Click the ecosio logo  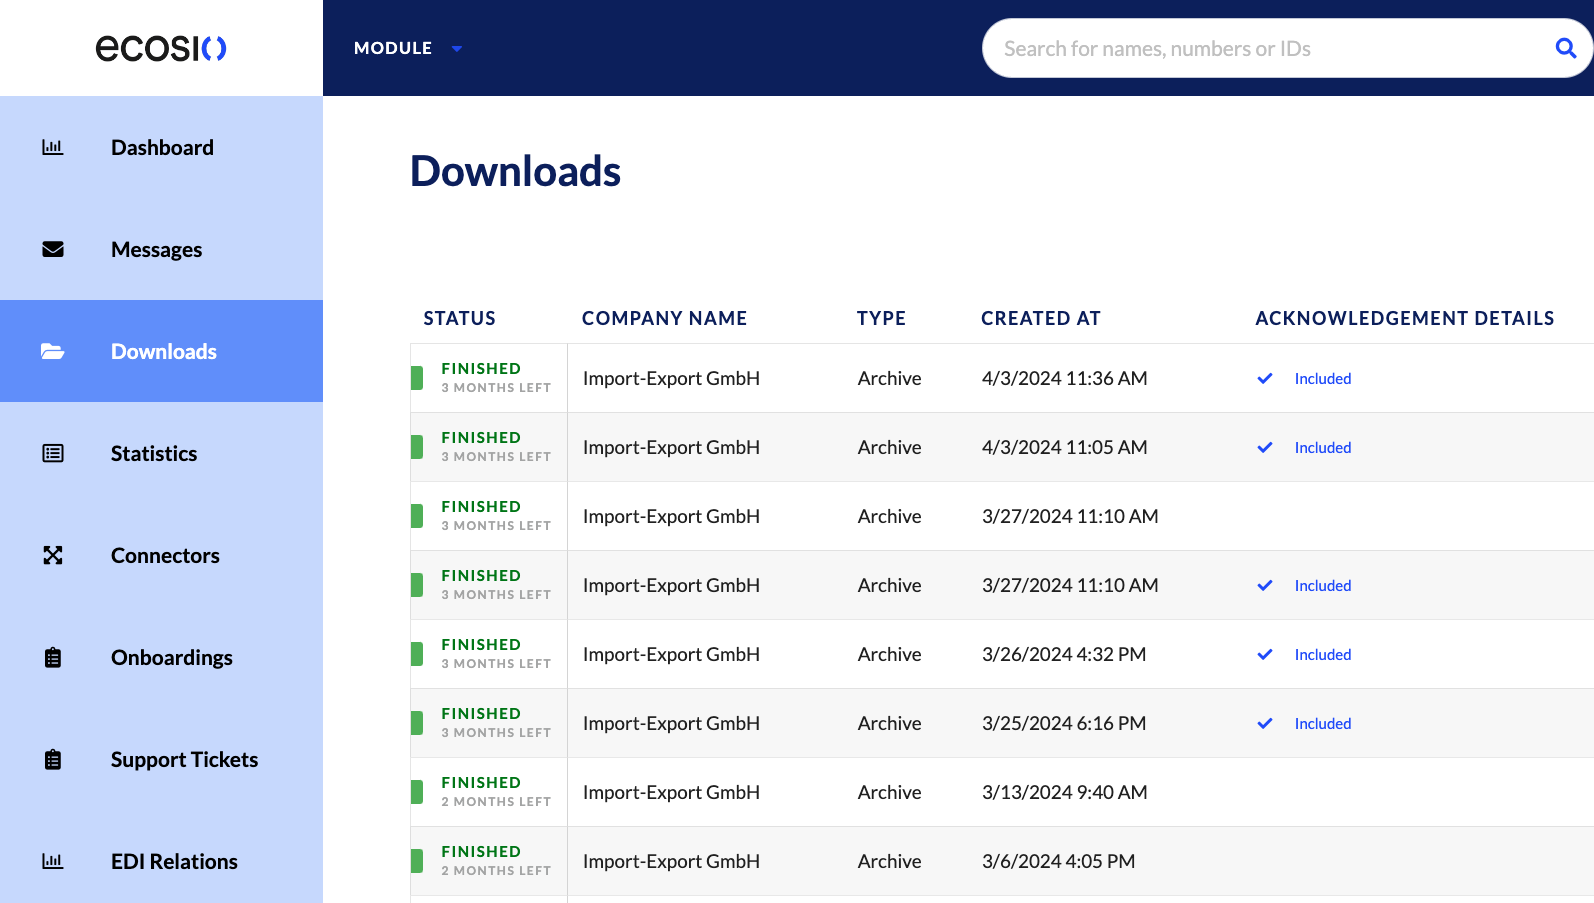point(161,48)
